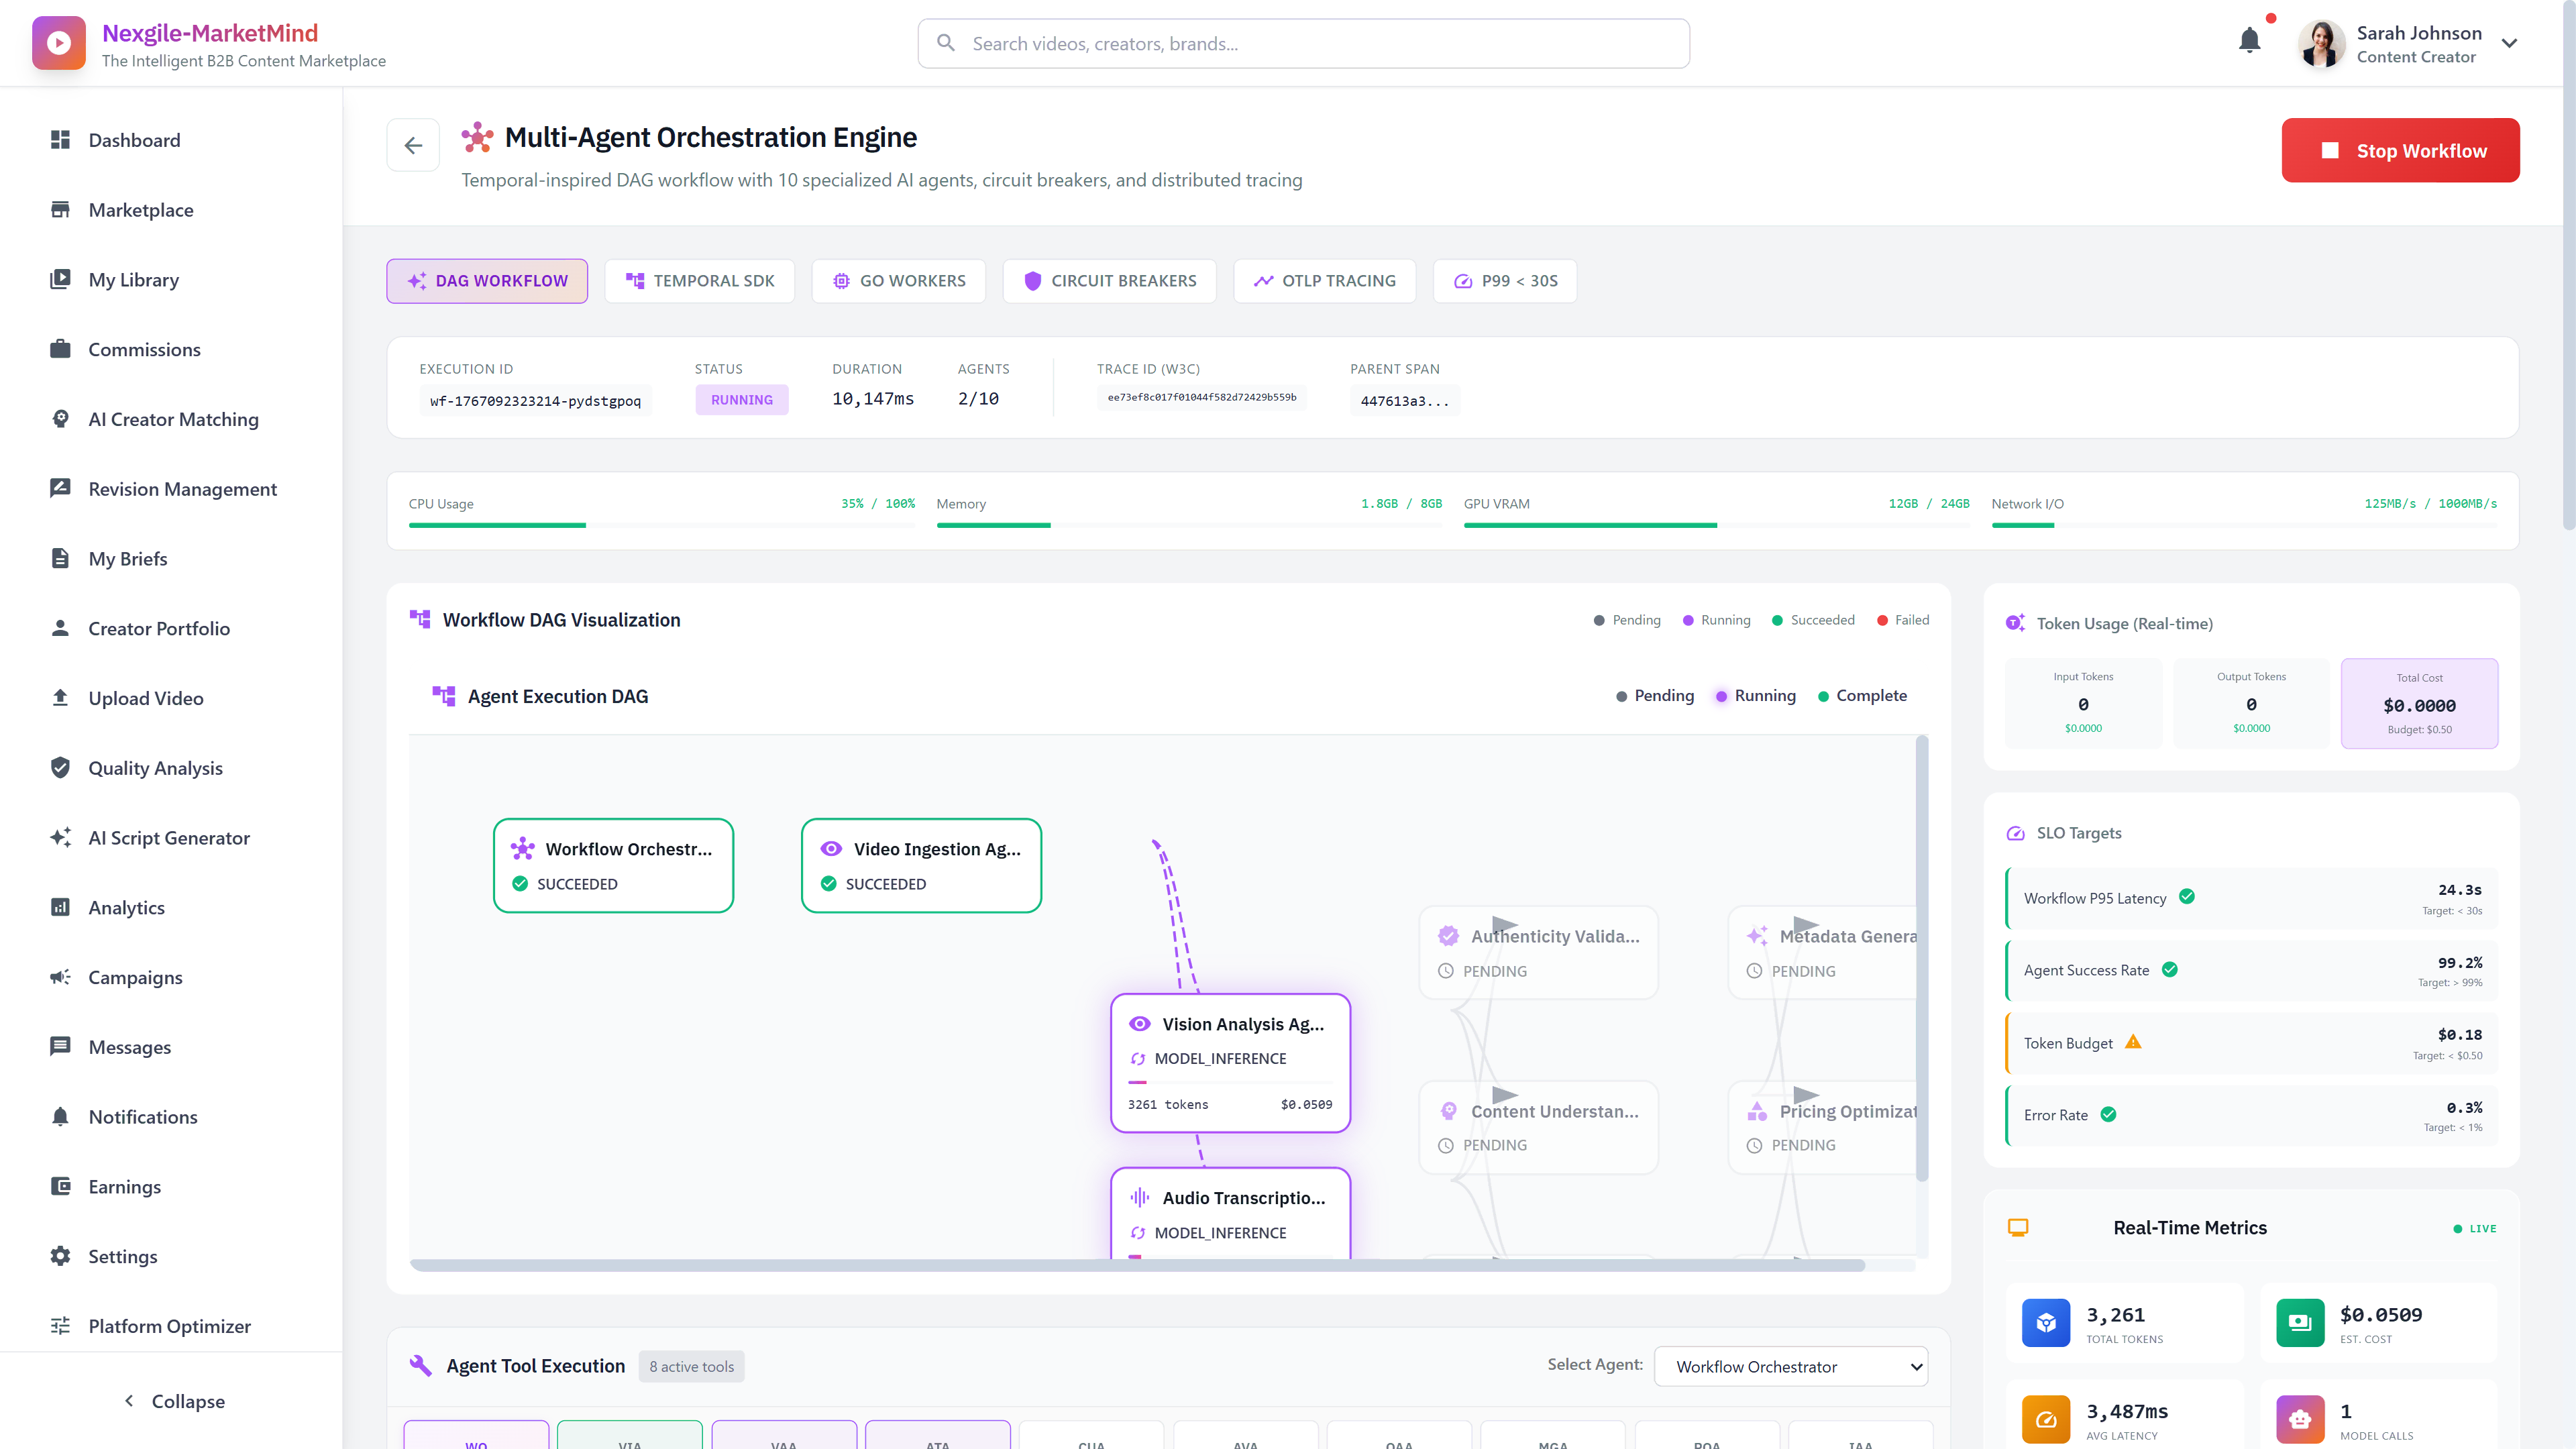Enable the Go Workers badge
This screenshot has height=1449, width=2576.
898,281
